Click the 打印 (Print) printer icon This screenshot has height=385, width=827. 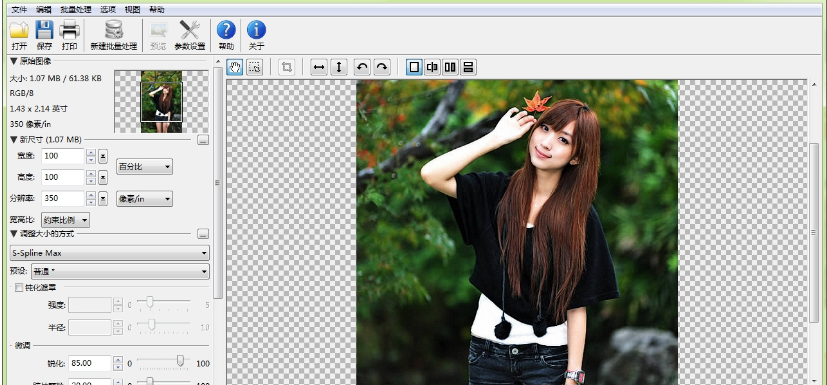tap(69, 30)
